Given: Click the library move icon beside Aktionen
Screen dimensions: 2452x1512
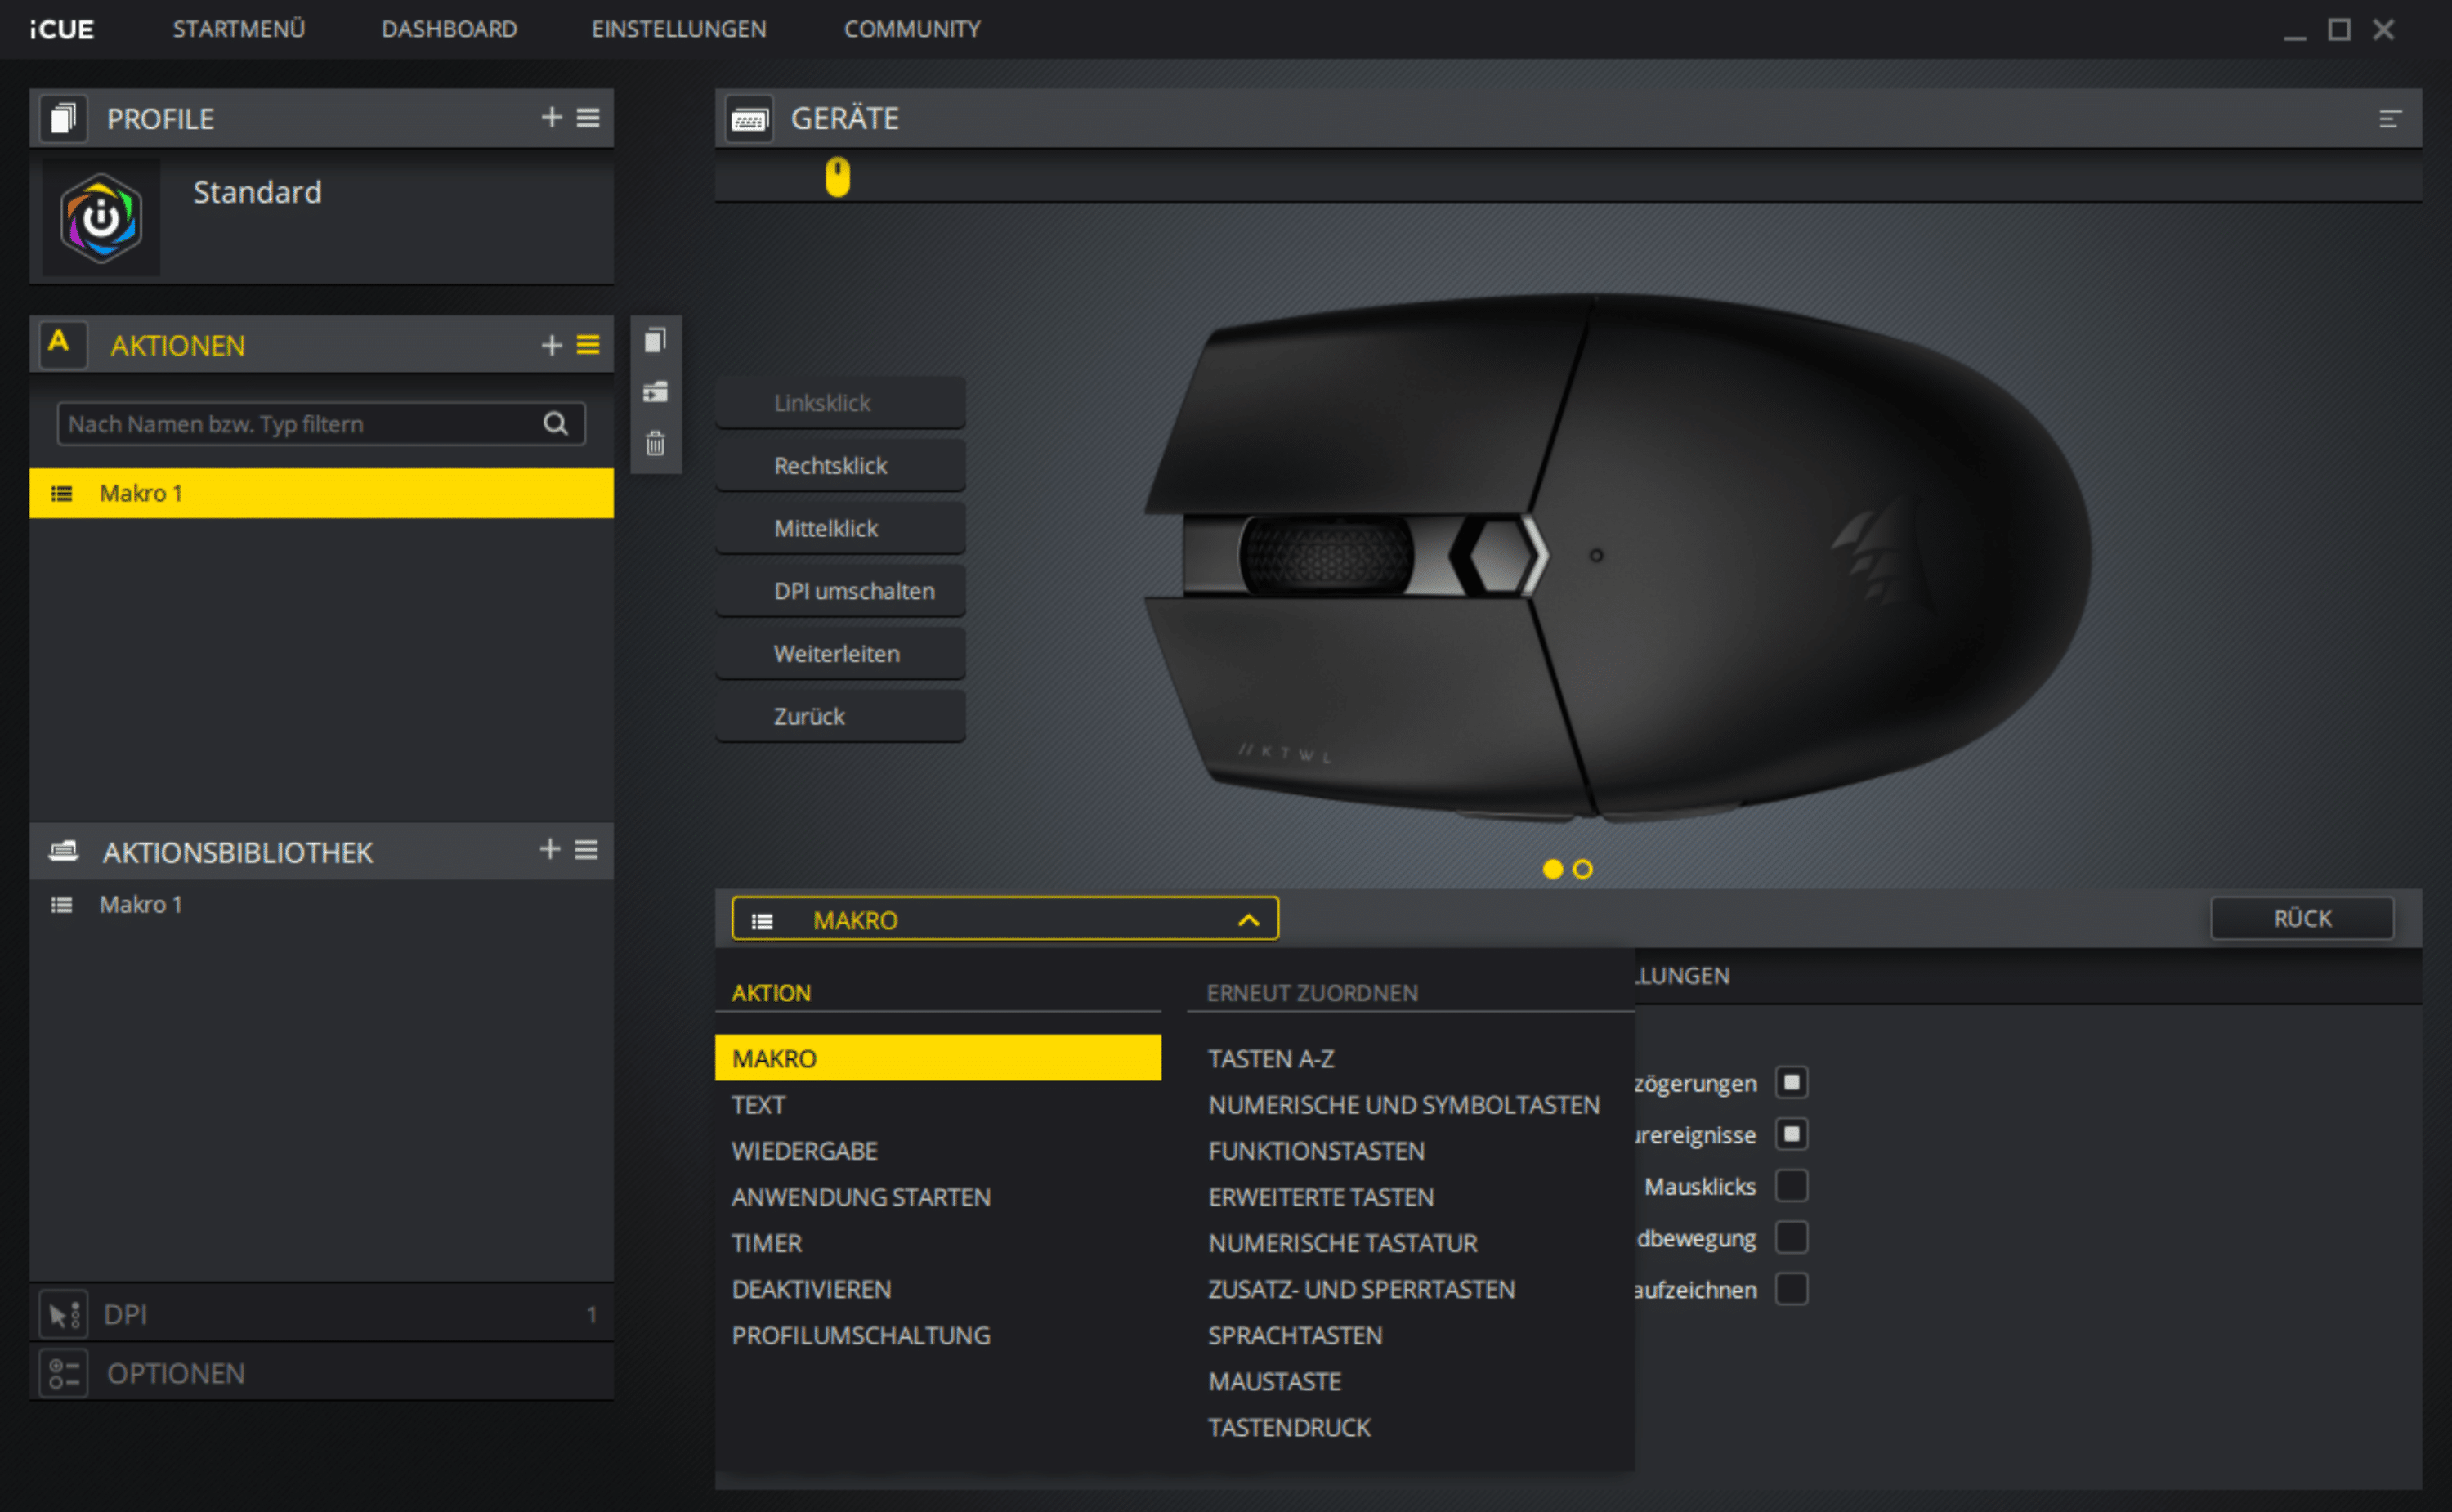Looking at the screenshot, I should coord(655,392).
